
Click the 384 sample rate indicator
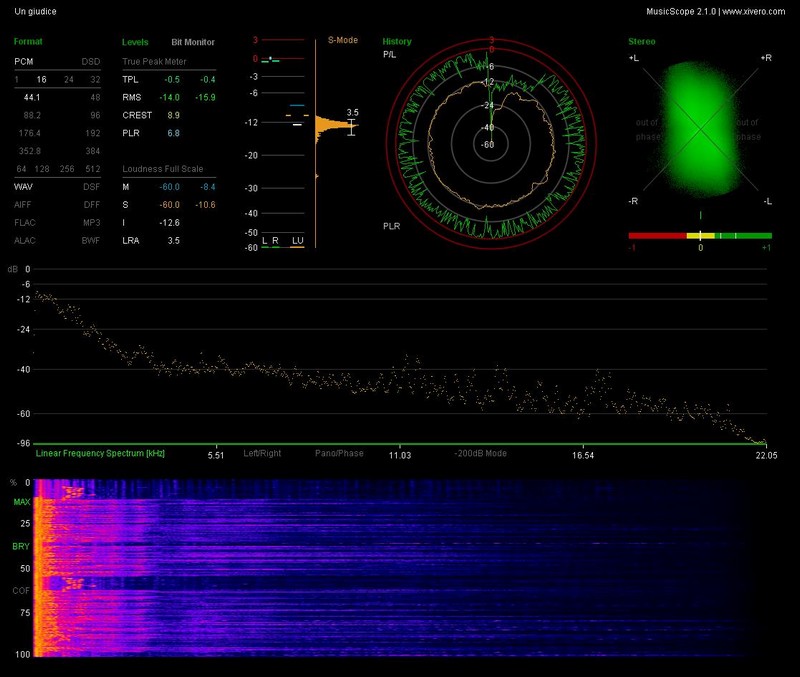point(93,151)
